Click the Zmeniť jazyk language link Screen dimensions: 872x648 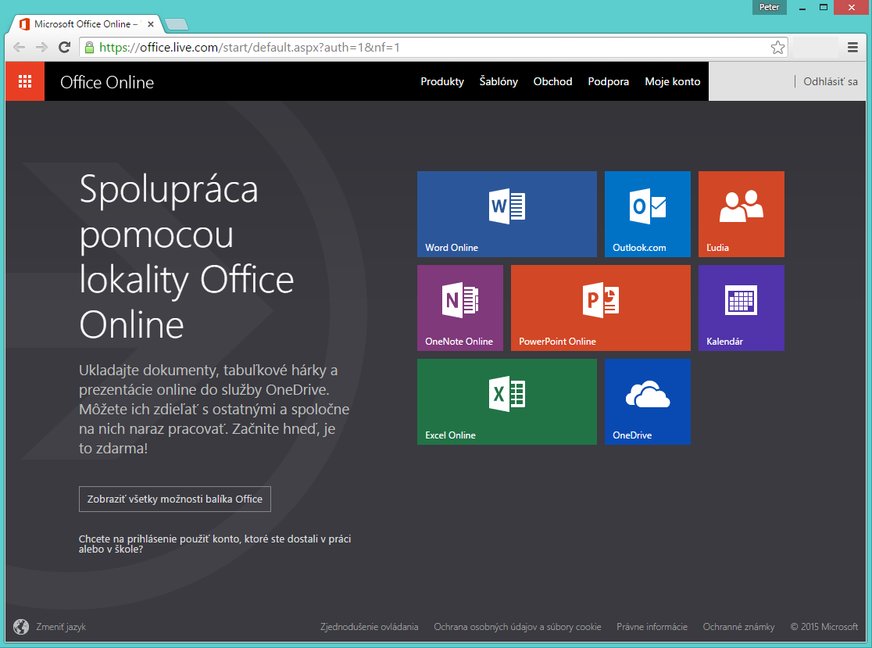pos(60,627)
